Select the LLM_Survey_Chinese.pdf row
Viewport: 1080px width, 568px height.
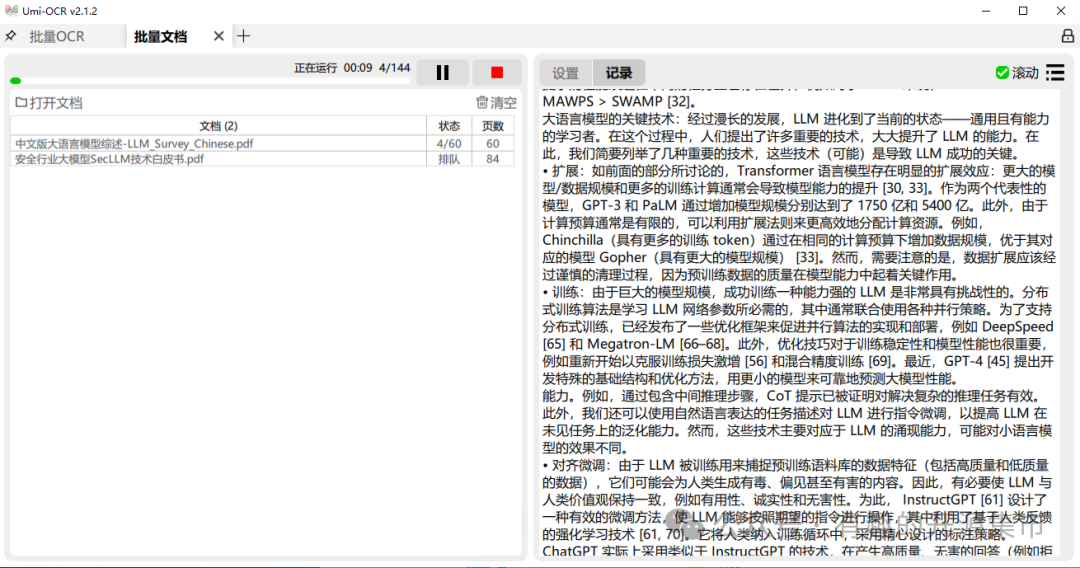(134, 143)
